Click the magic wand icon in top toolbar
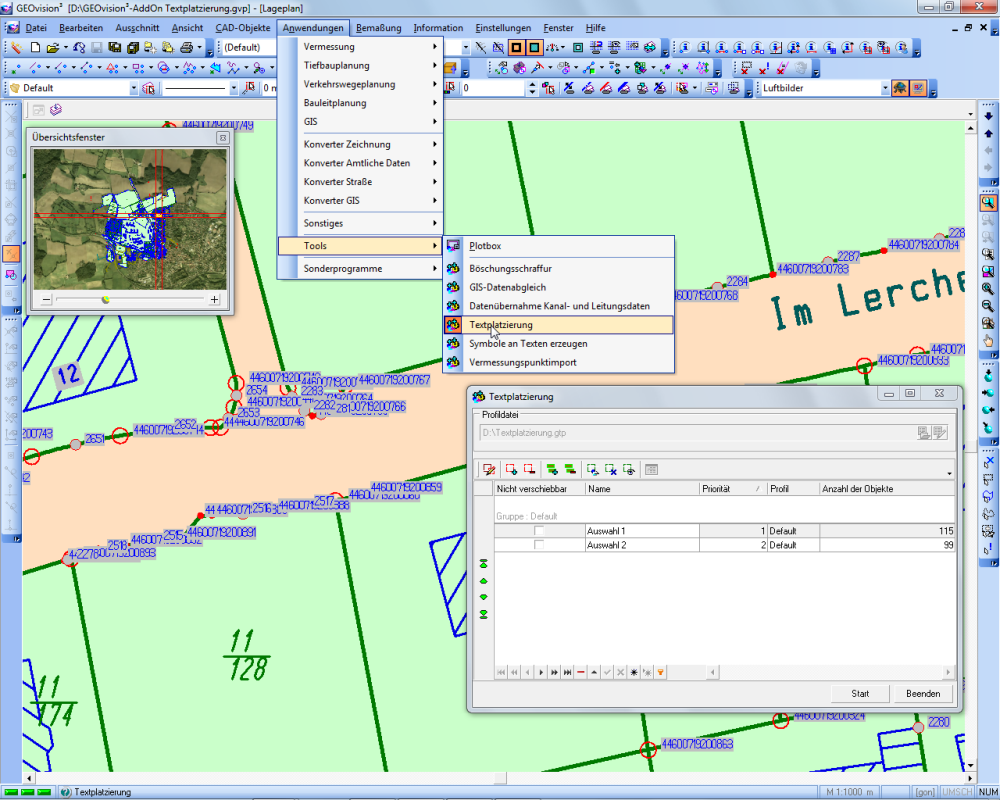 click(x=16, y=47)
